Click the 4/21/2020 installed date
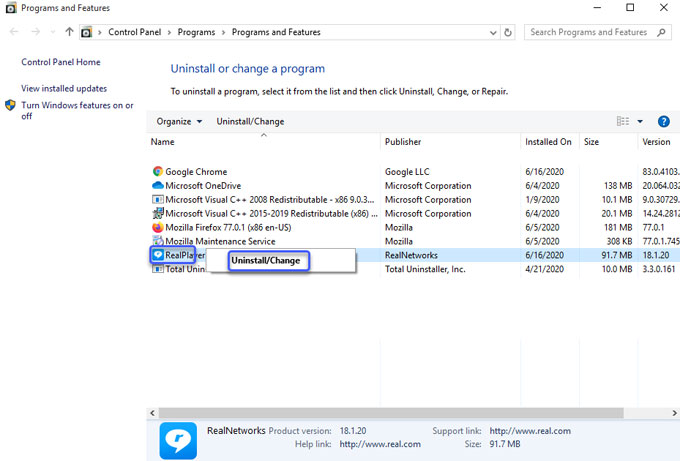Image resolution: width=680 pixels, height=461 pixels. point(544,269)
